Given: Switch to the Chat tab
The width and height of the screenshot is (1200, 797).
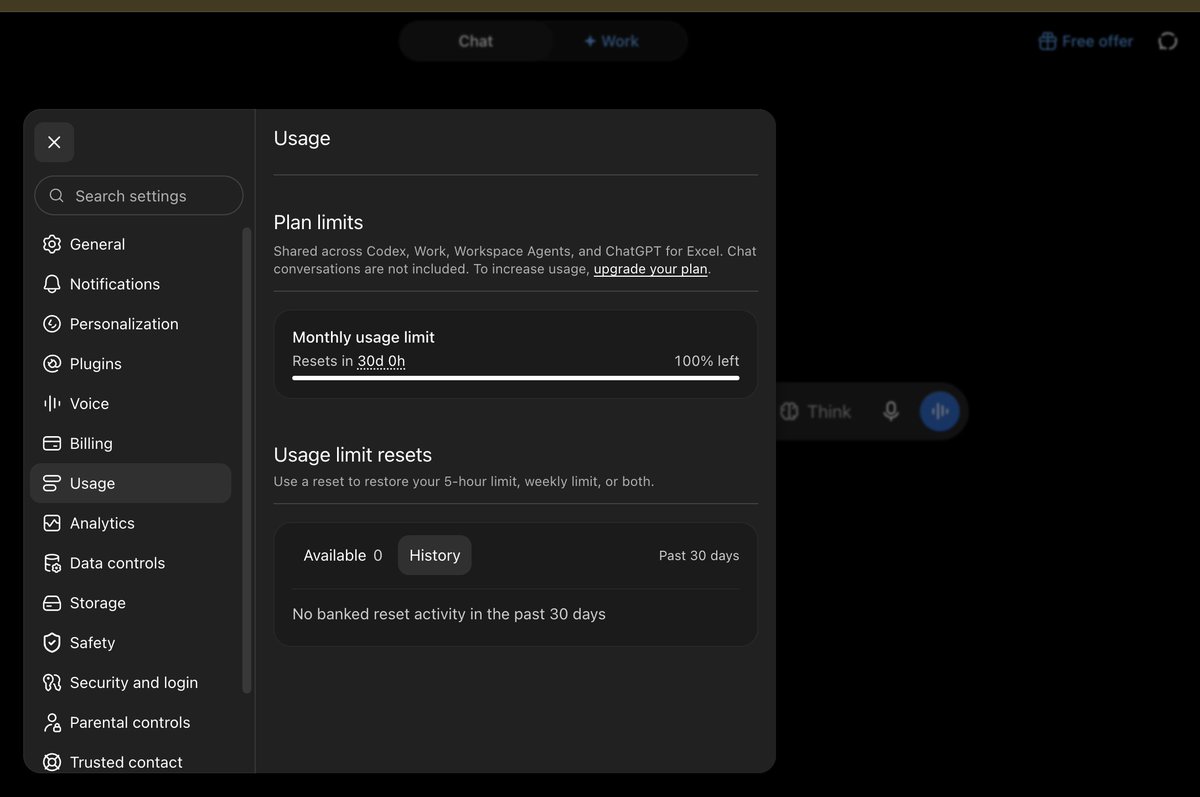Looking at the screenshot, I should 476,41.
